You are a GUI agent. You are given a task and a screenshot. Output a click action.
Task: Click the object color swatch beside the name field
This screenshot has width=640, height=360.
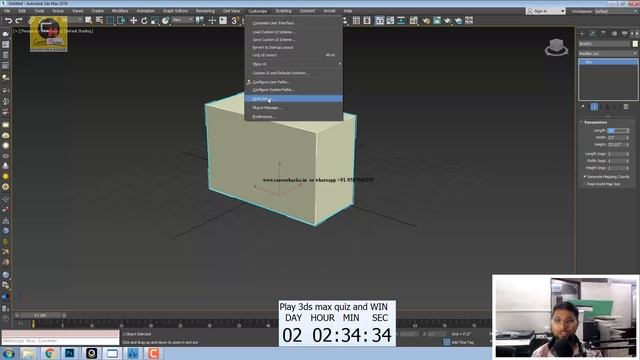pyautogui.click(x=635, y=44)
